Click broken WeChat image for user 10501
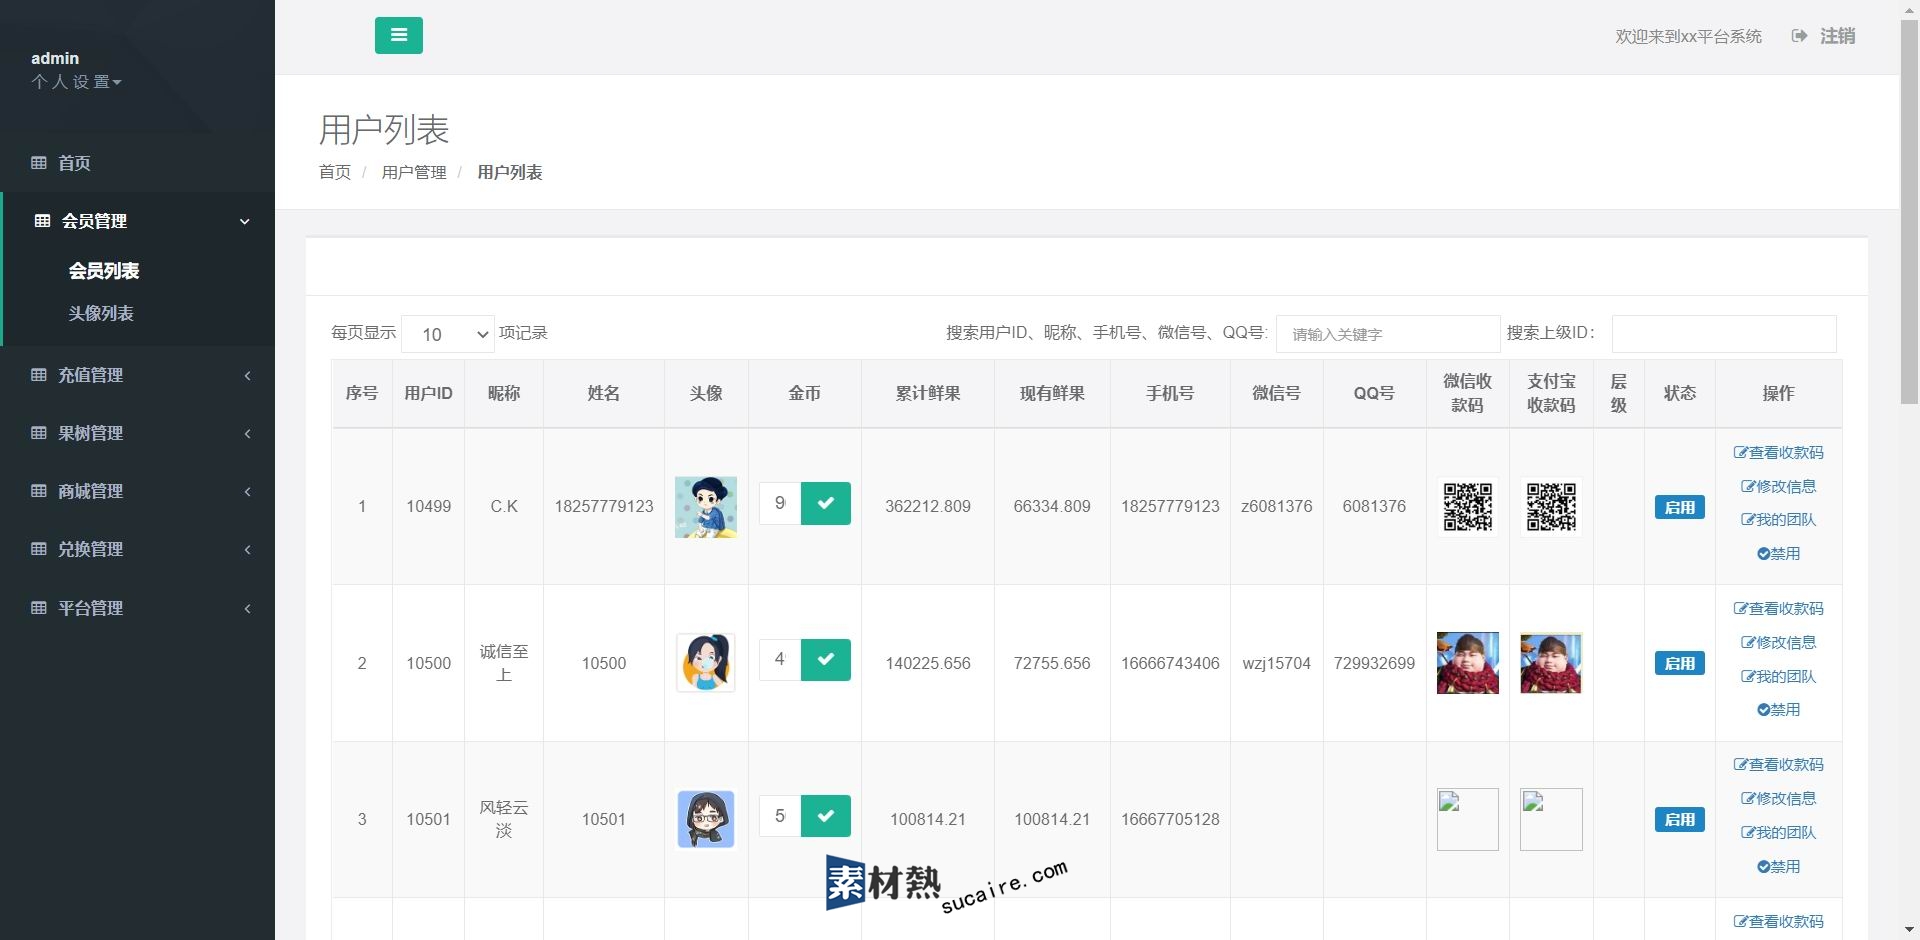 1468,819
